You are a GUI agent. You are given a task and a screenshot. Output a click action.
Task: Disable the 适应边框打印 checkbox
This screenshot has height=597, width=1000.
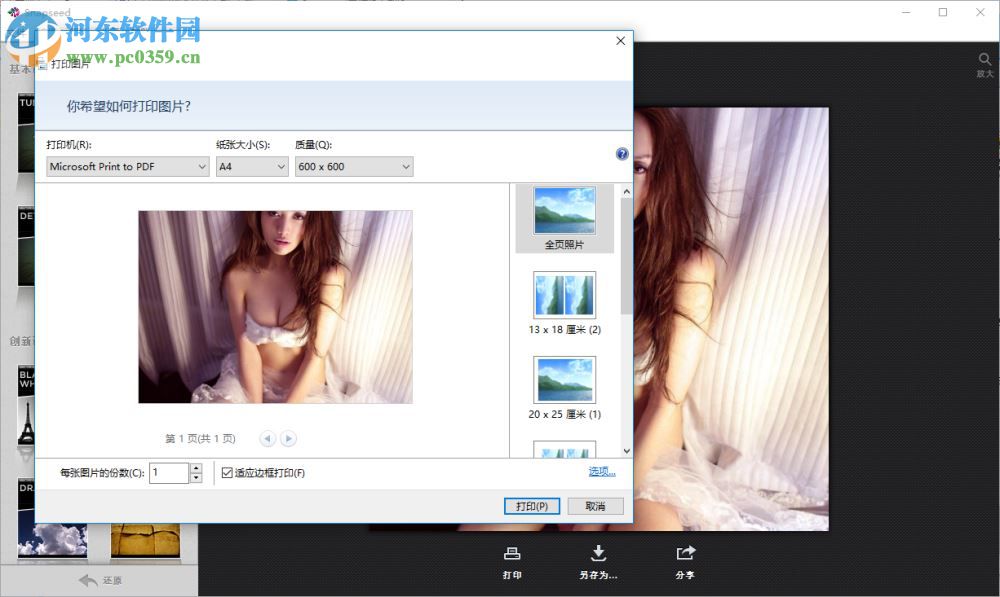226,473
